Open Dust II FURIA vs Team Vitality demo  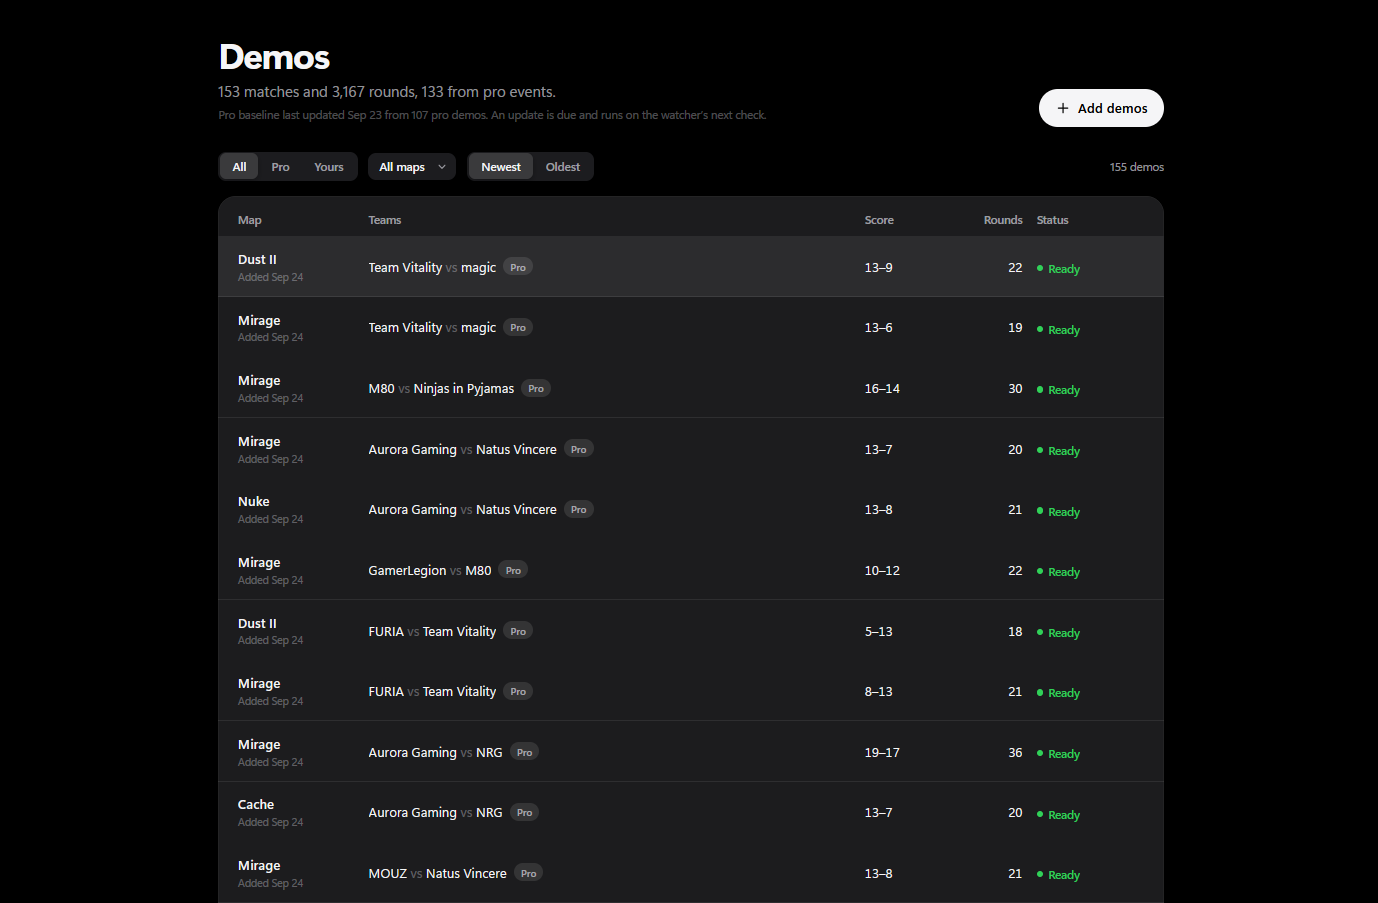pyautogui.click(x=691, y=631)
